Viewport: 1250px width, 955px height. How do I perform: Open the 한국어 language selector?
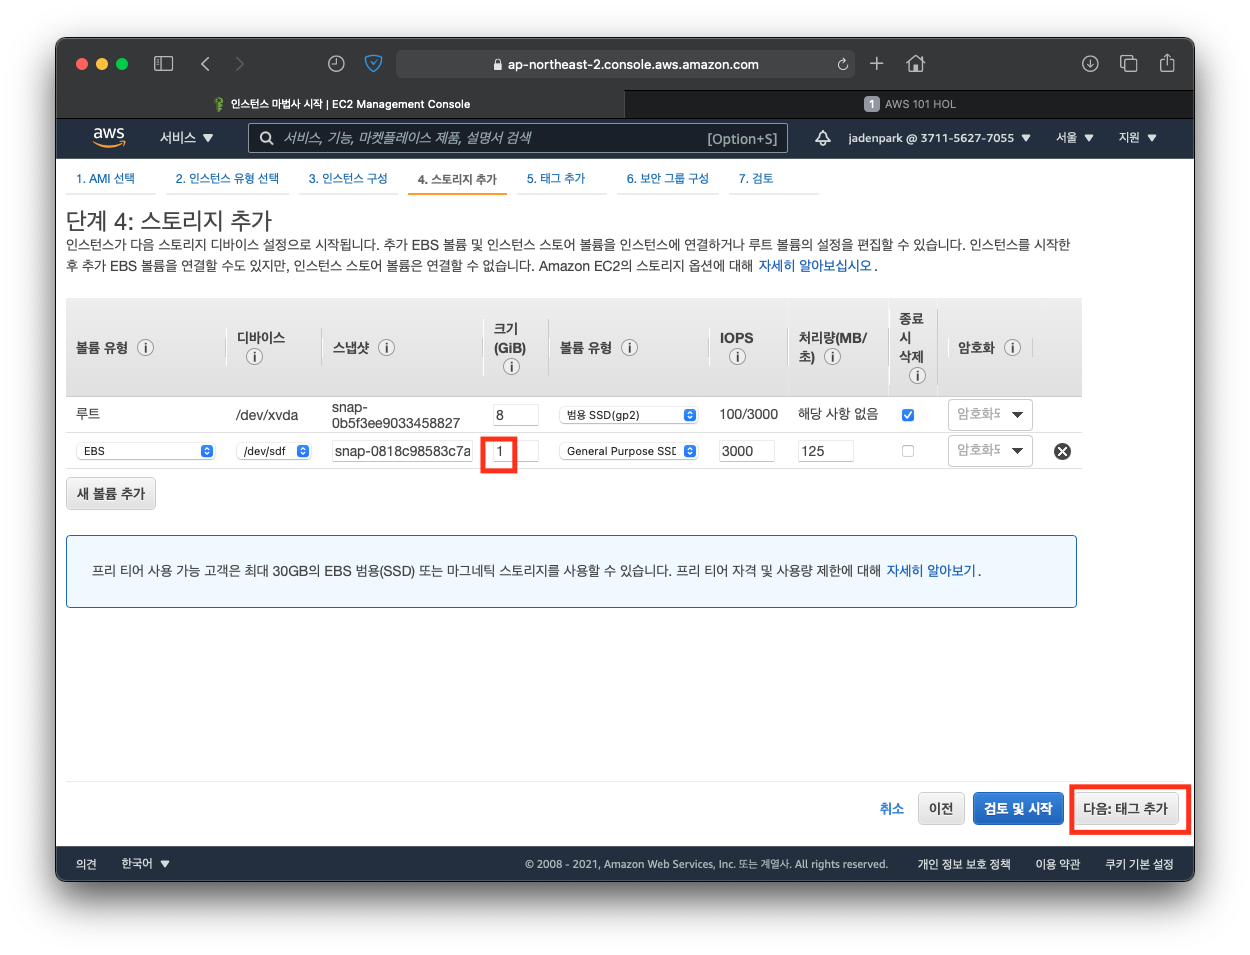pos(145,864)
